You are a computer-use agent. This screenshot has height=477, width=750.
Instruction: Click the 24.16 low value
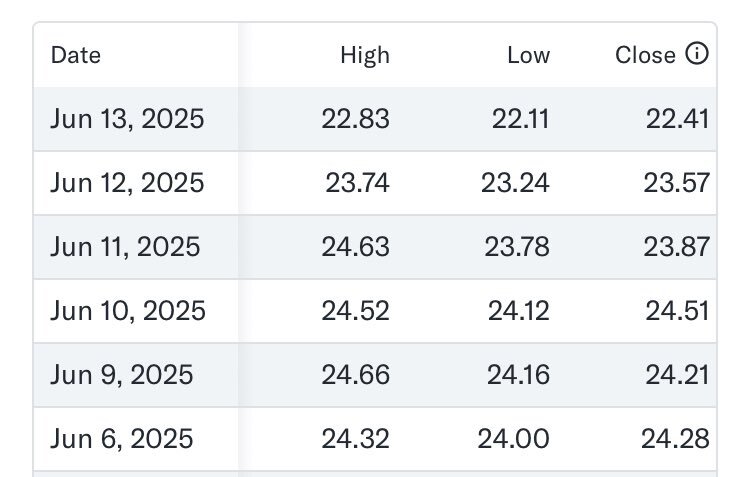point(518,375)
